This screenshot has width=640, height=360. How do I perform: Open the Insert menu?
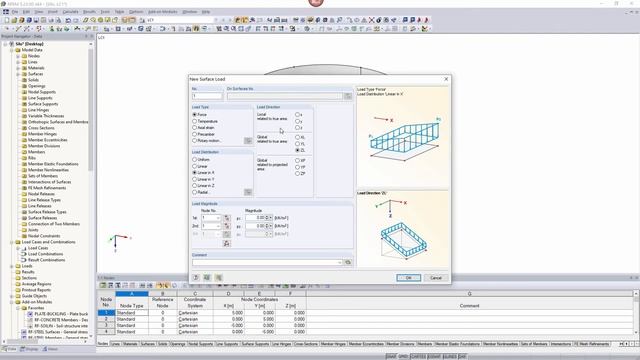pyautogui.click(x=53, y=12)
